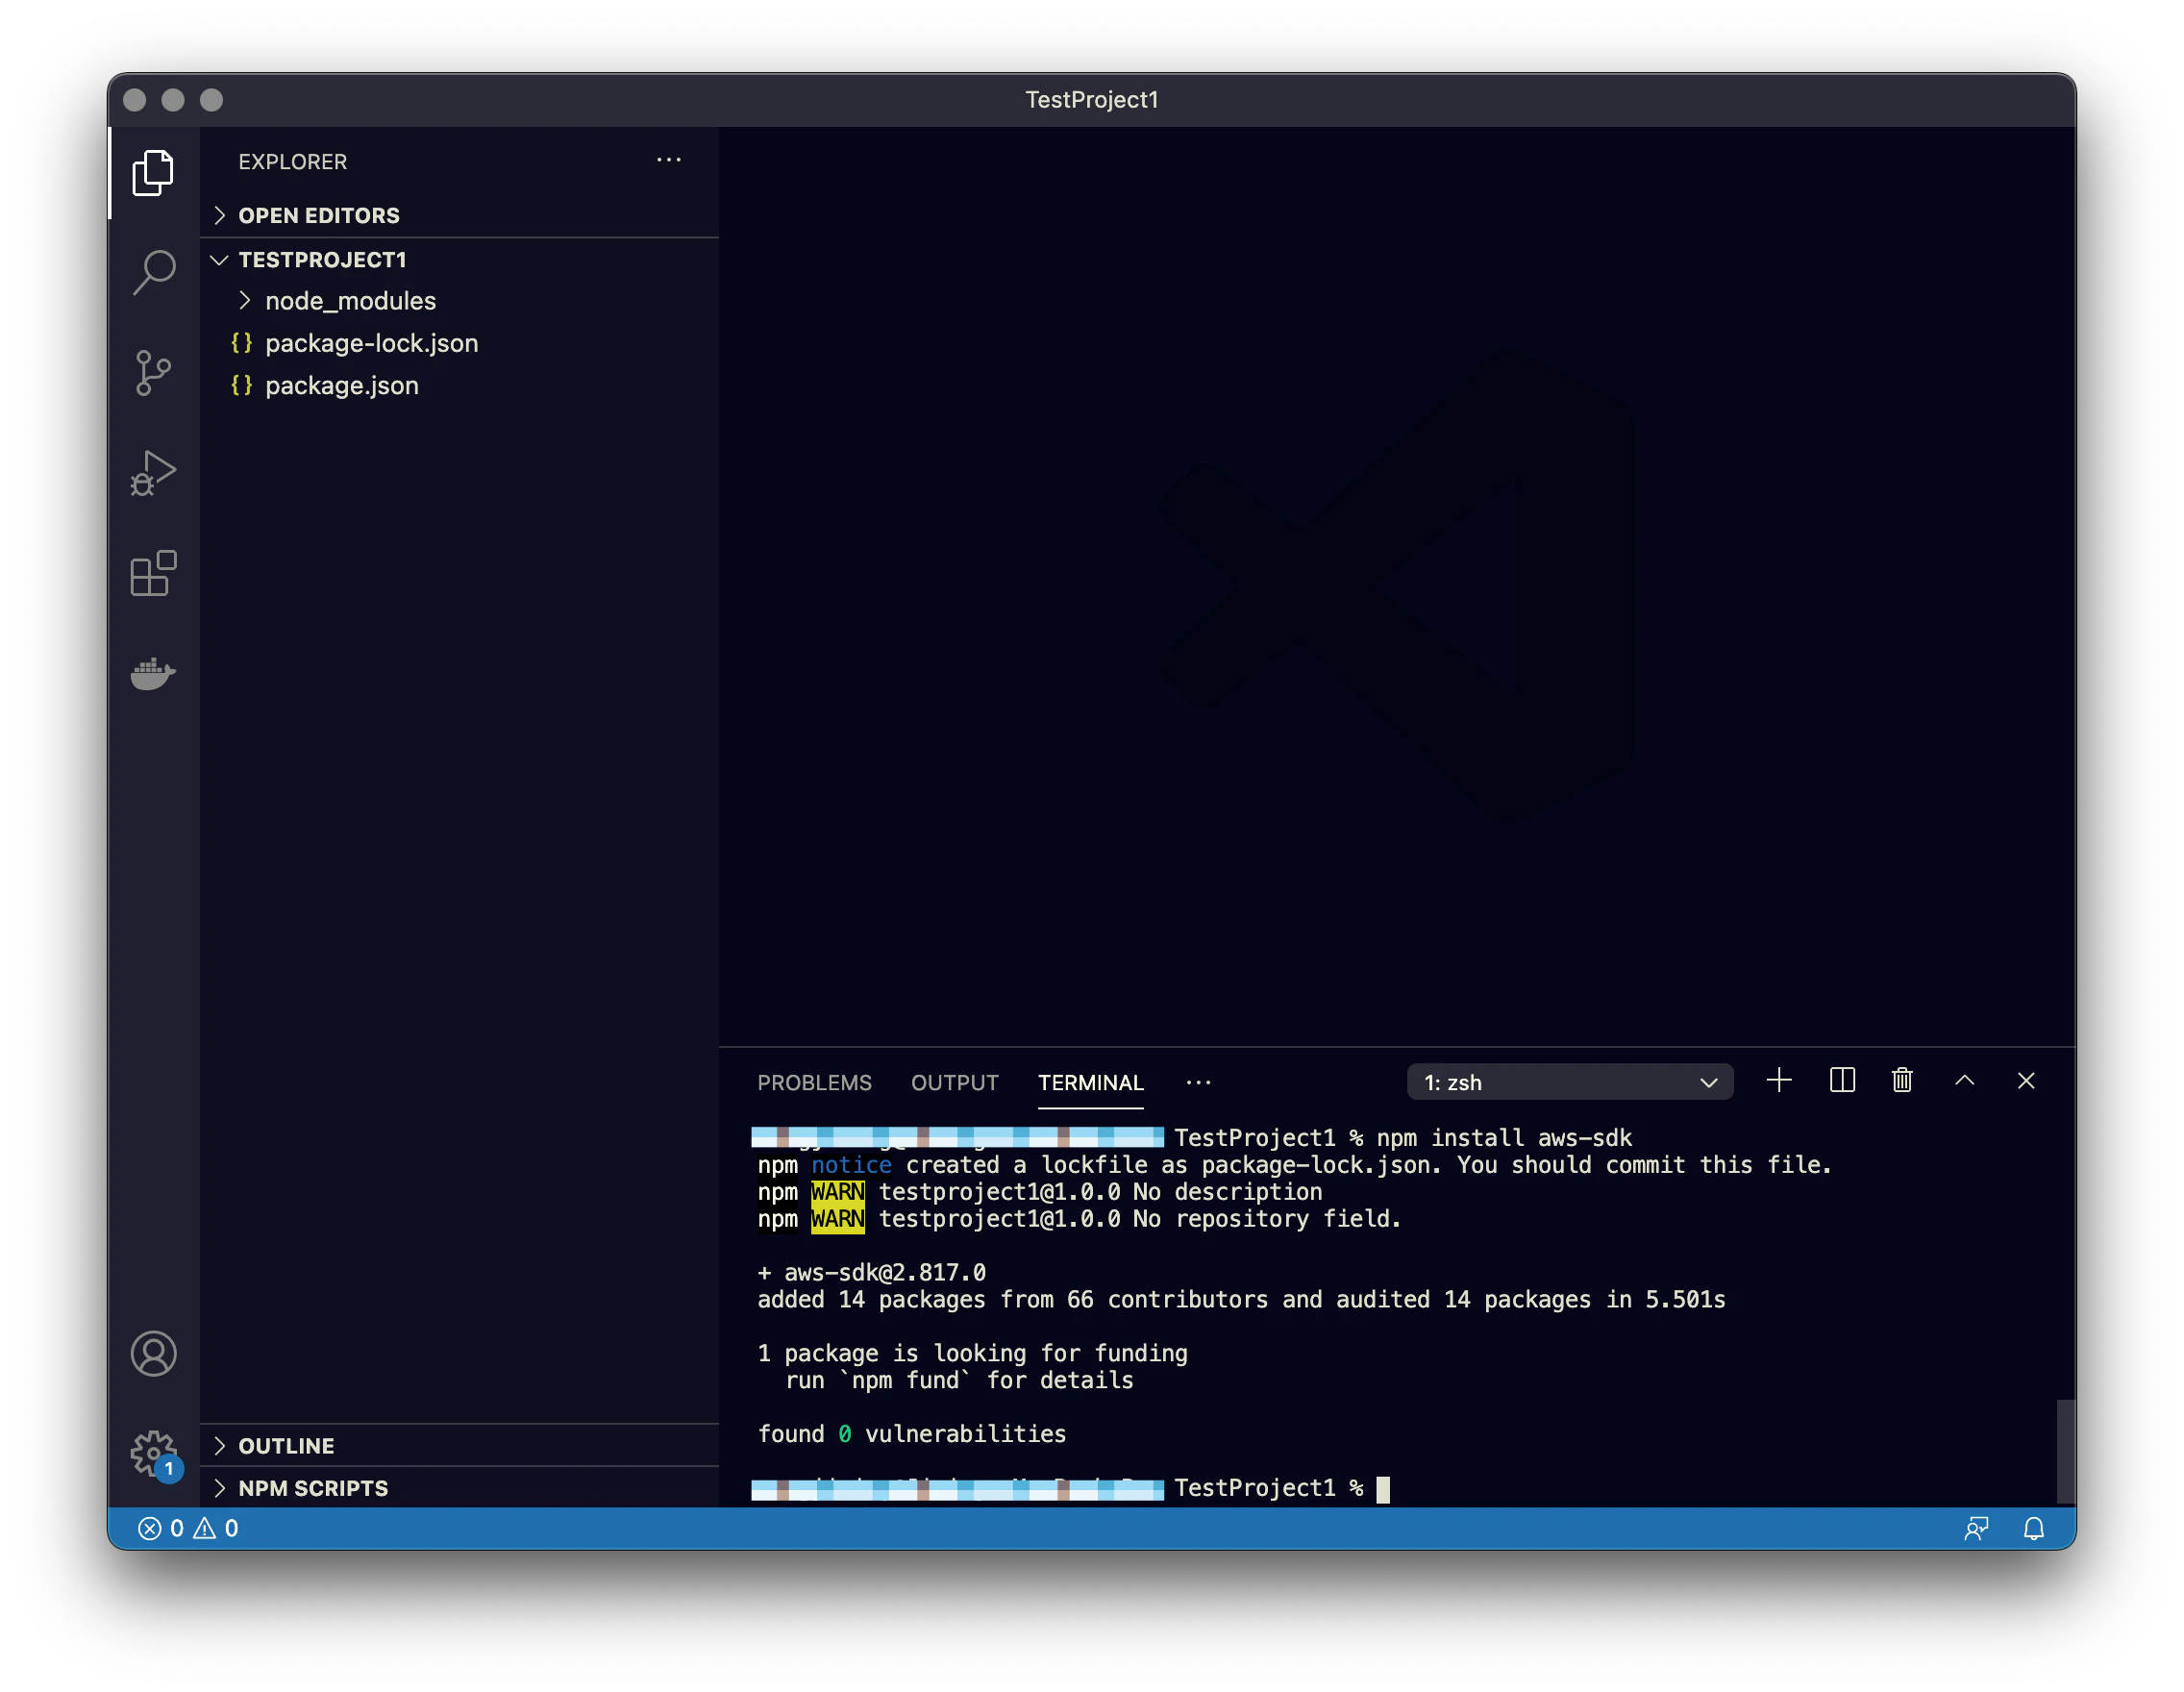This screenshot has height=1692, width=2184.
Task: Open the Accounts menu
Action: [x=153, y=1354]
